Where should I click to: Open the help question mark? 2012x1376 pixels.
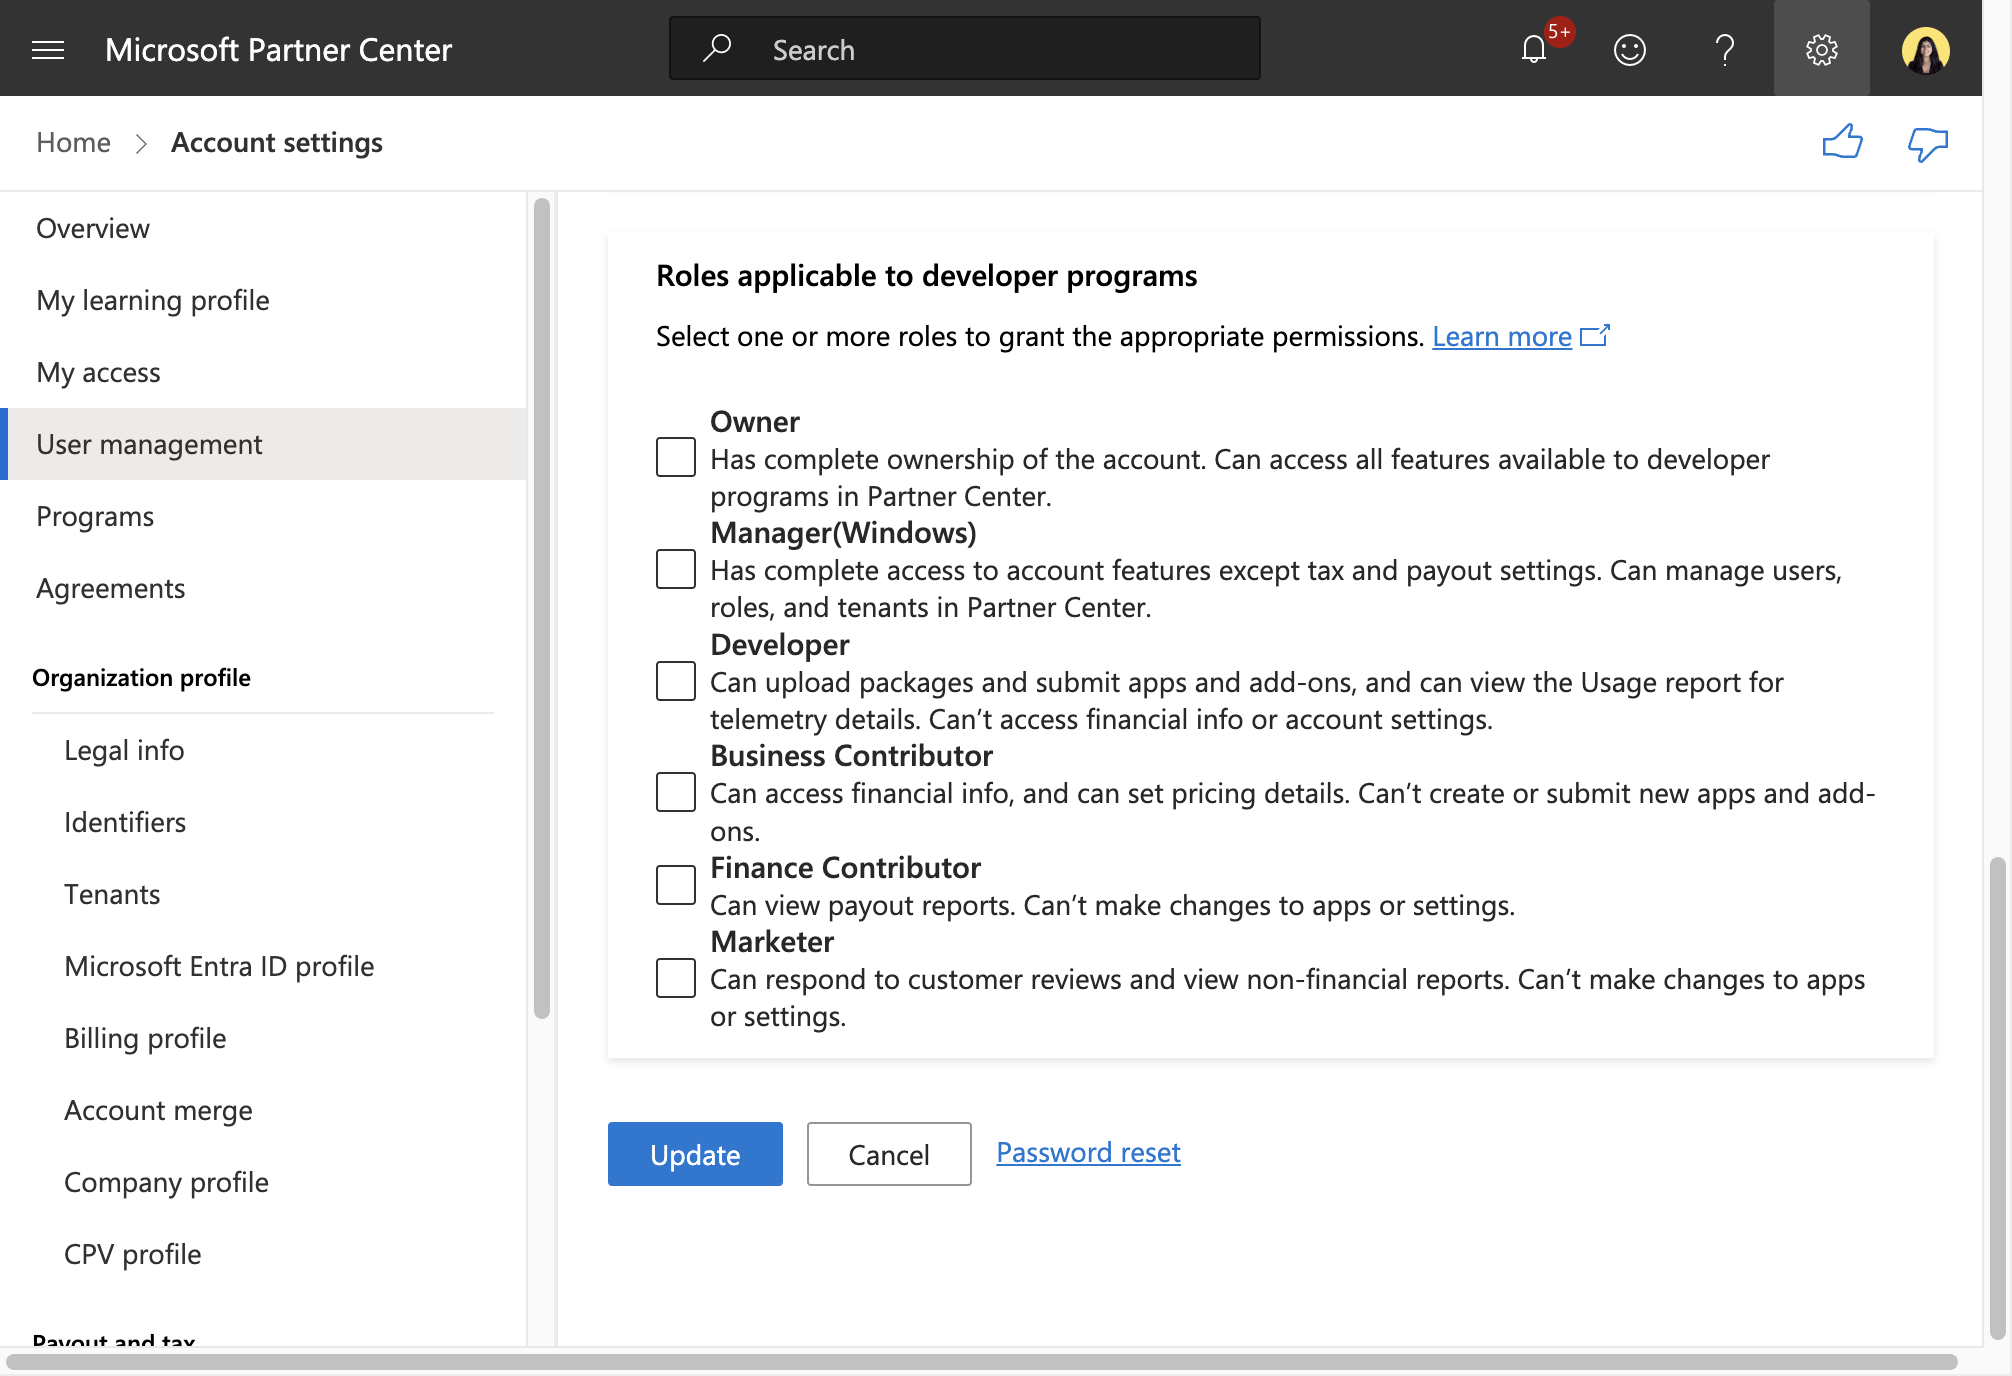coord(1725,49)
